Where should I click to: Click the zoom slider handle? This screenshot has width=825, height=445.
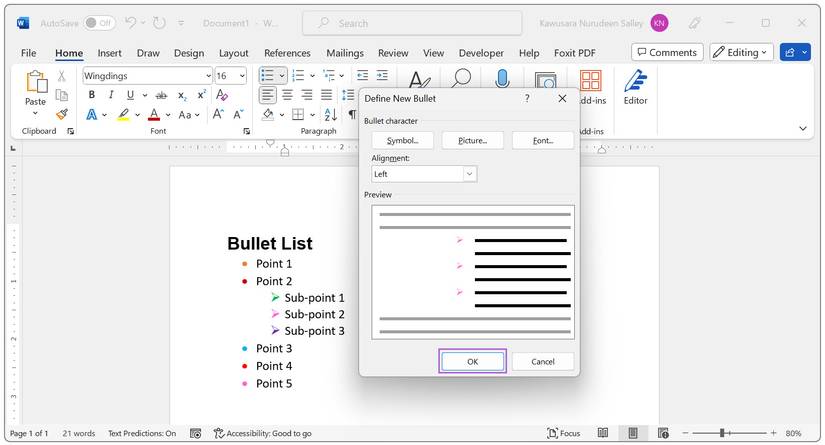pyautogui.click(x=722, y=433)
